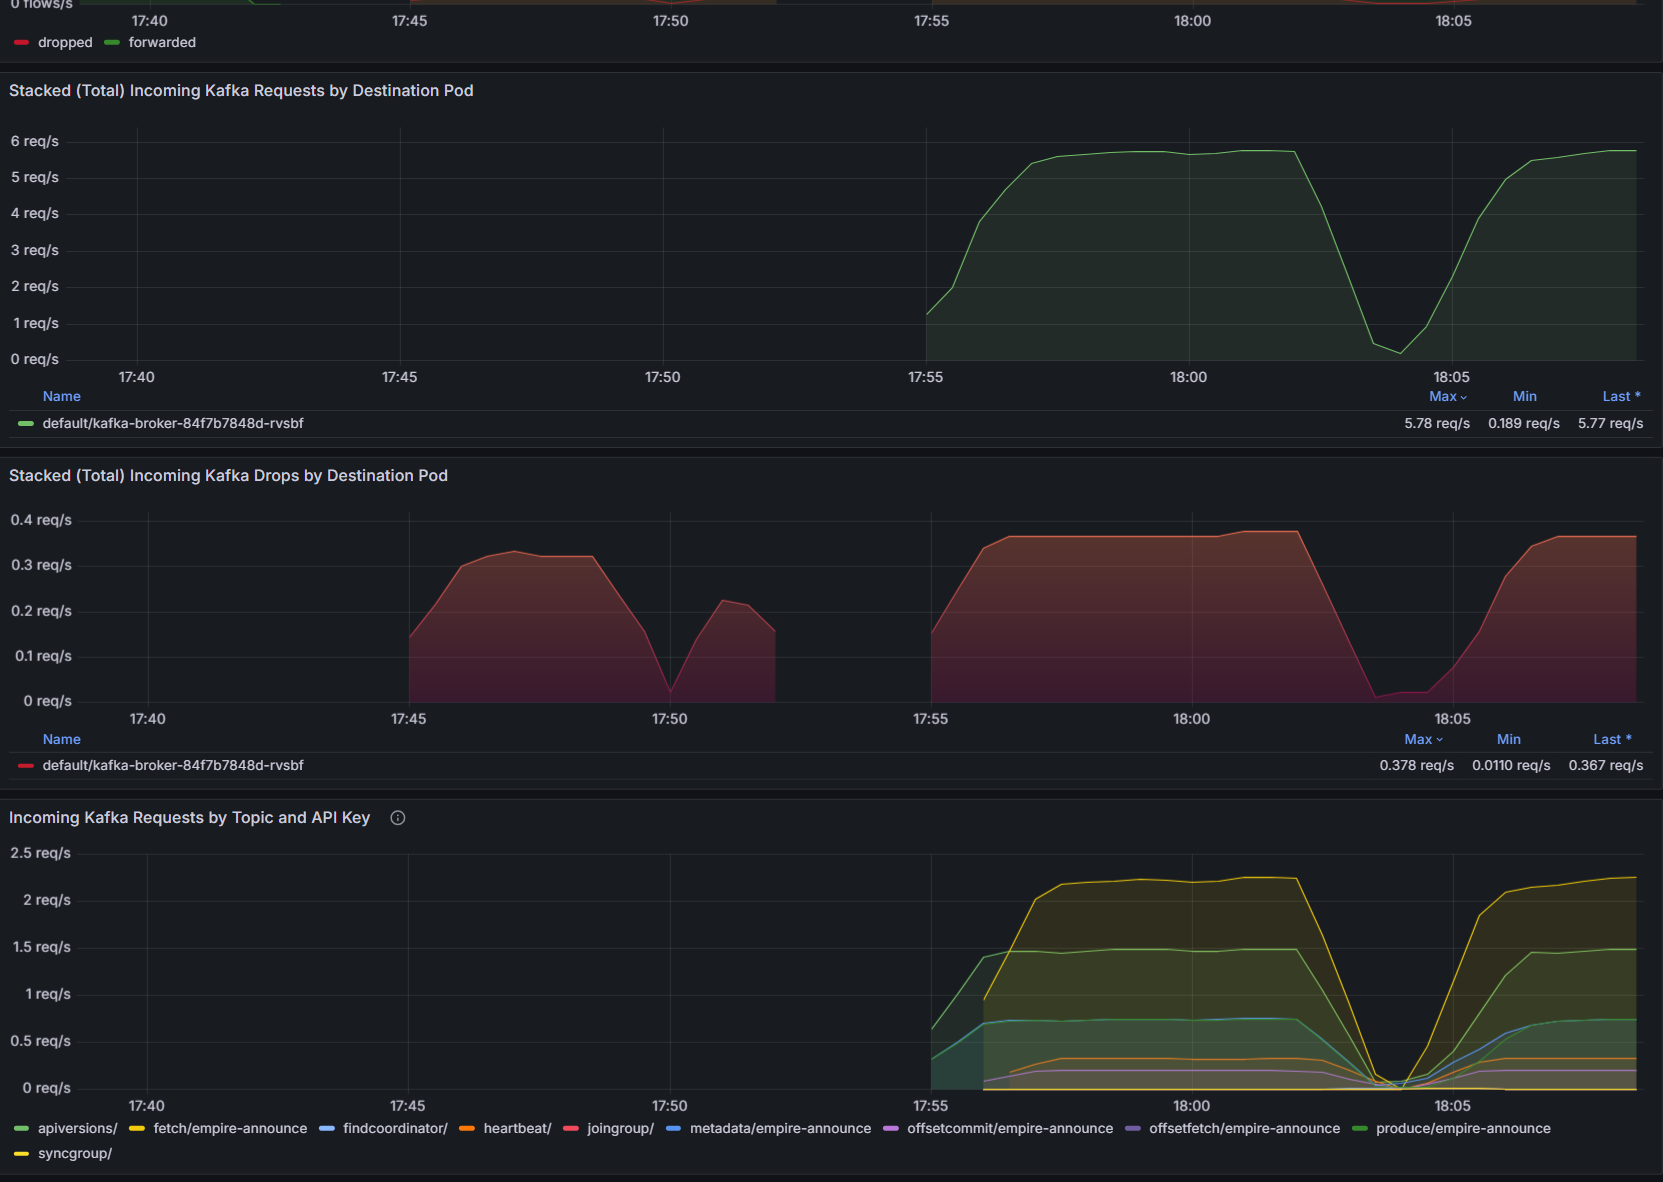Screen dimensions: 1663x1182
Task: Toggle the forwarded series in flows legend
Action: coord(162,42)
